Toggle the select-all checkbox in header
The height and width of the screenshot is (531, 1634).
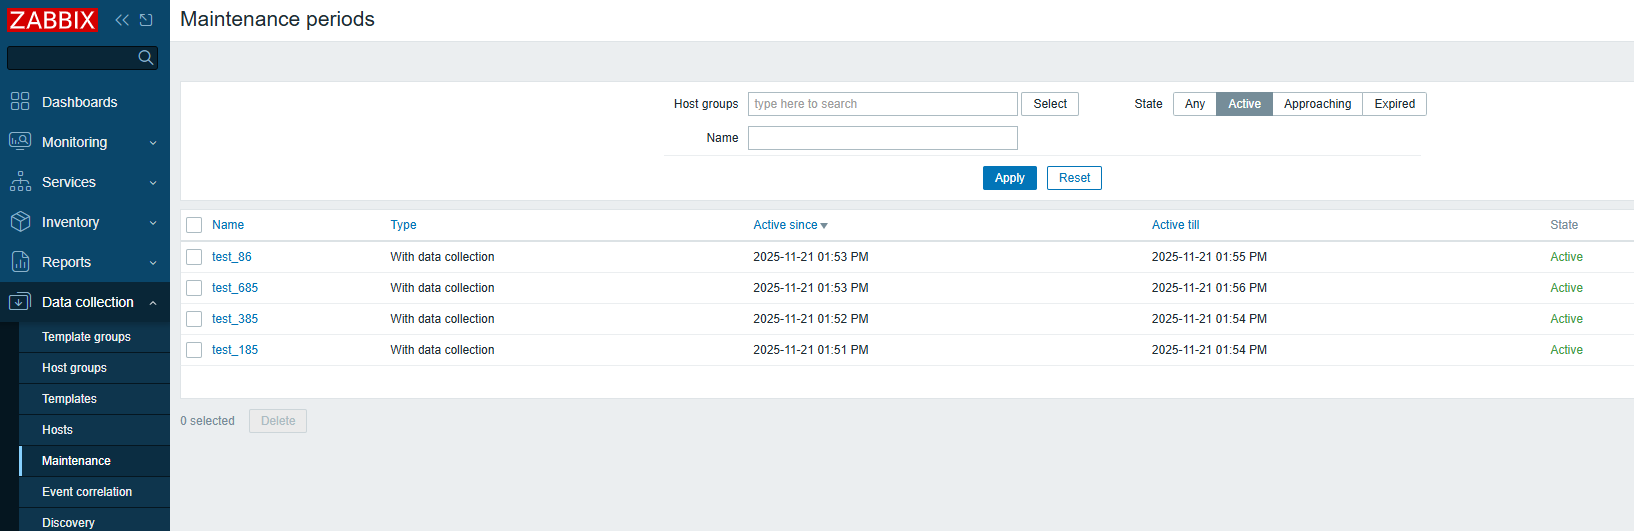[194, 225]
